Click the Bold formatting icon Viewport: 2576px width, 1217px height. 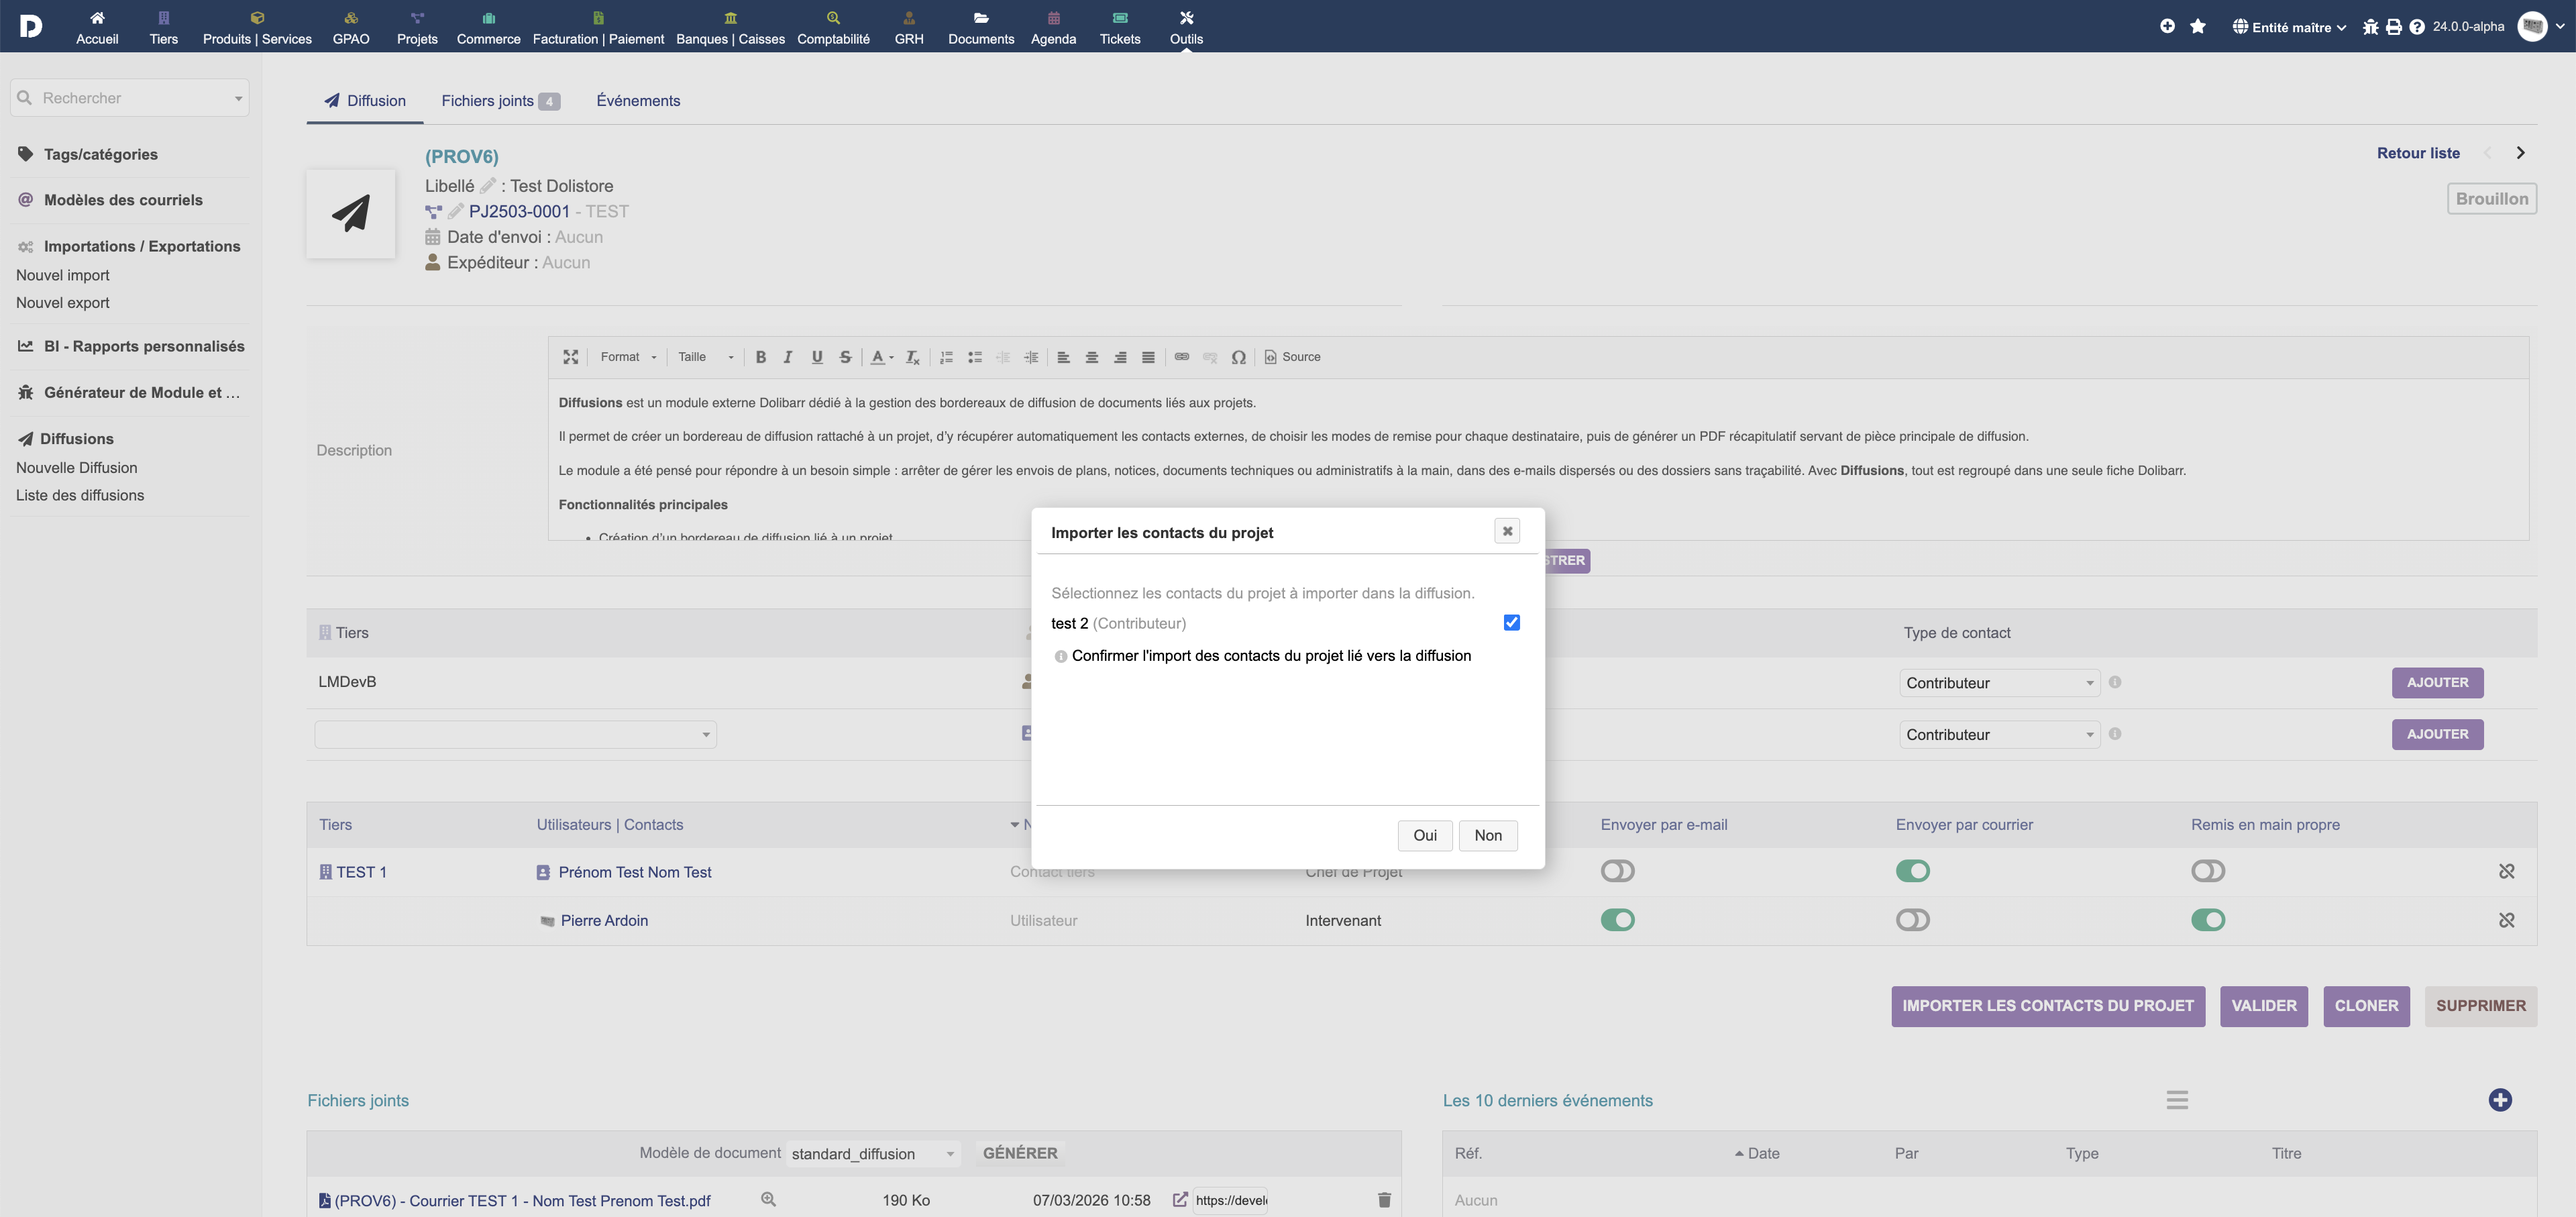pos(760,357)
